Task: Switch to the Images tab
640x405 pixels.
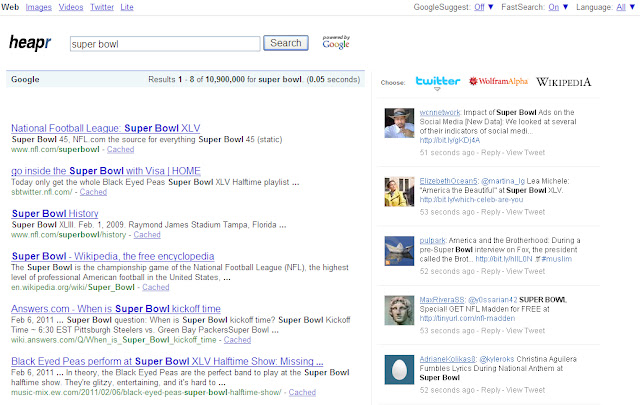Action: click(x=38, y=7)
